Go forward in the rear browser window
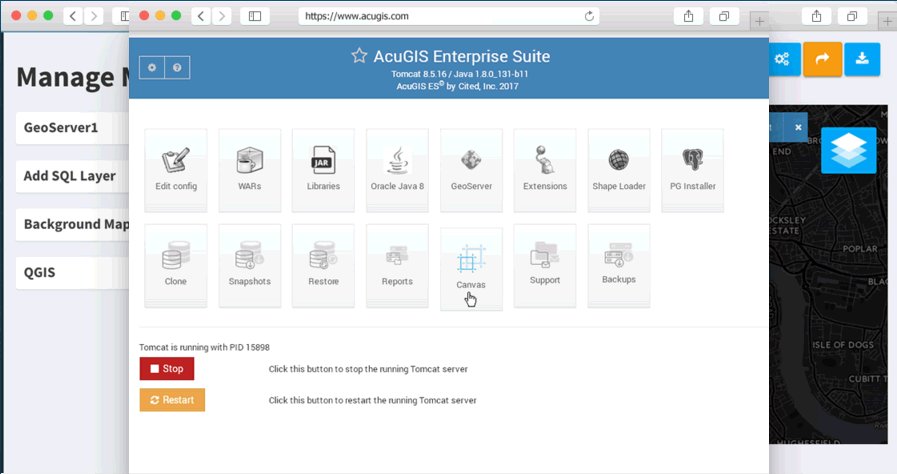The width and height of the screenshot is (897, 474). [x=93, y=16]
